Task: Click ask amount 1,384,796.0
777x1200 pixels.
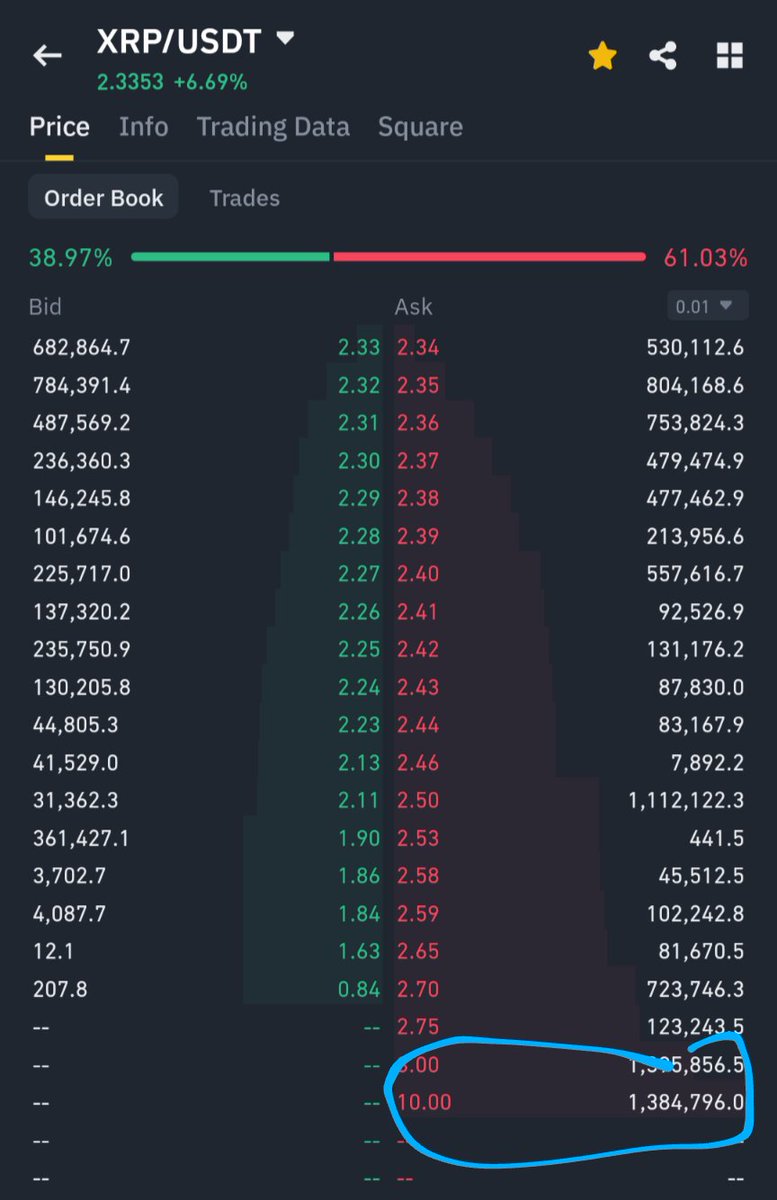Action: click(x=687, y=1102)
